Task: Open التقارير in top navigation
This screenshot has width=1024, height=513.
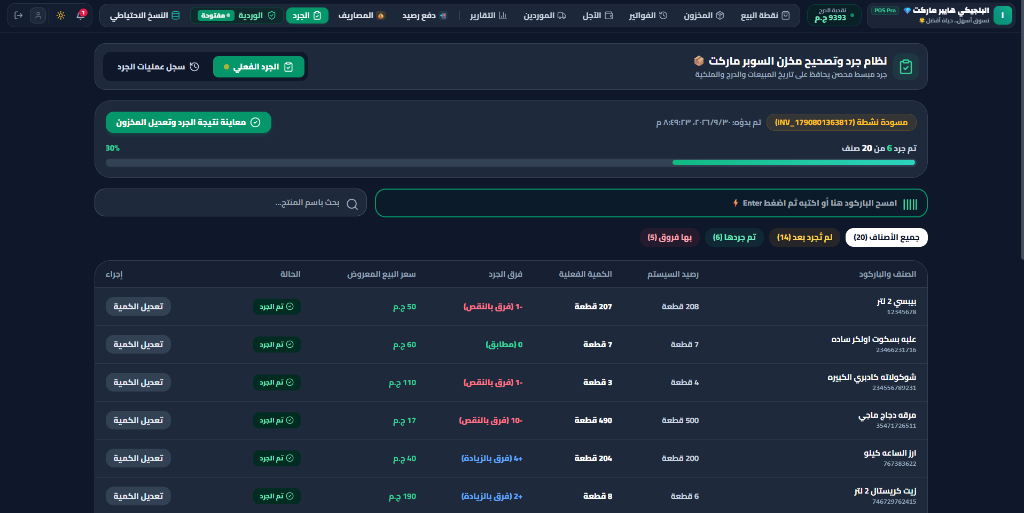Action: (488, 15)
